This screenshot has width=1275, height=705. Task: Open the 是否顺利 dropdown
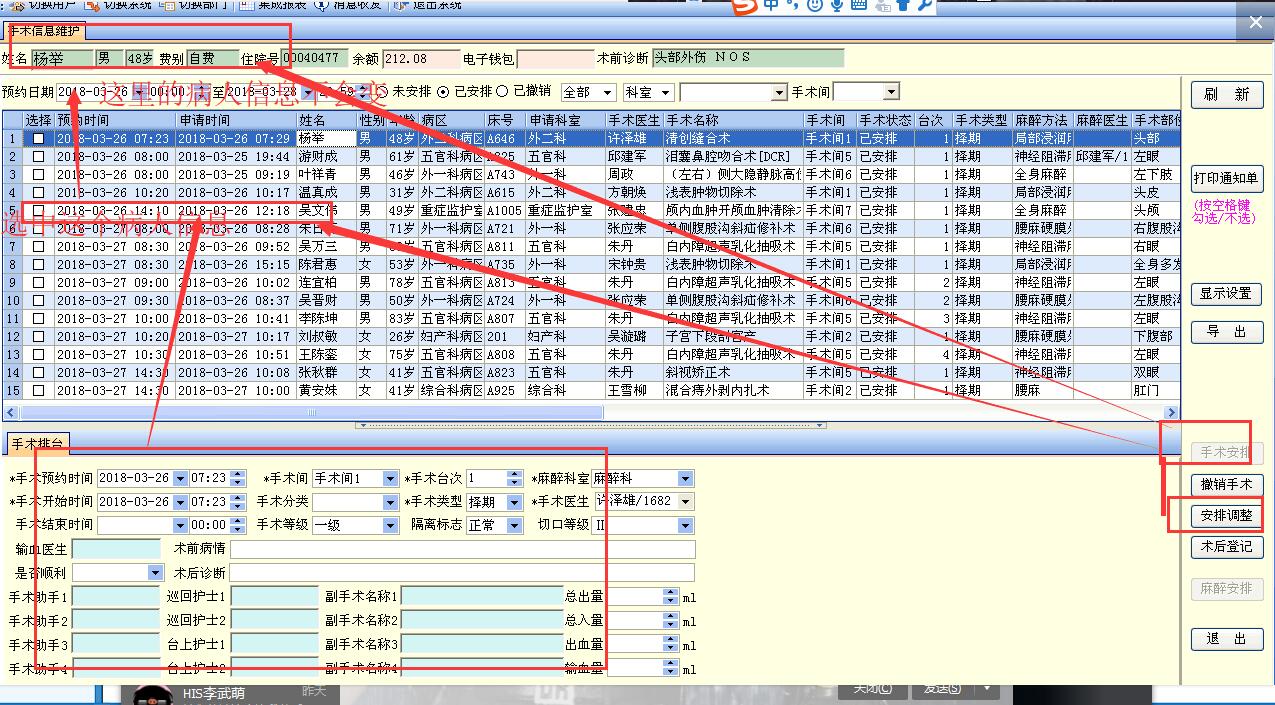coord(155,572)
